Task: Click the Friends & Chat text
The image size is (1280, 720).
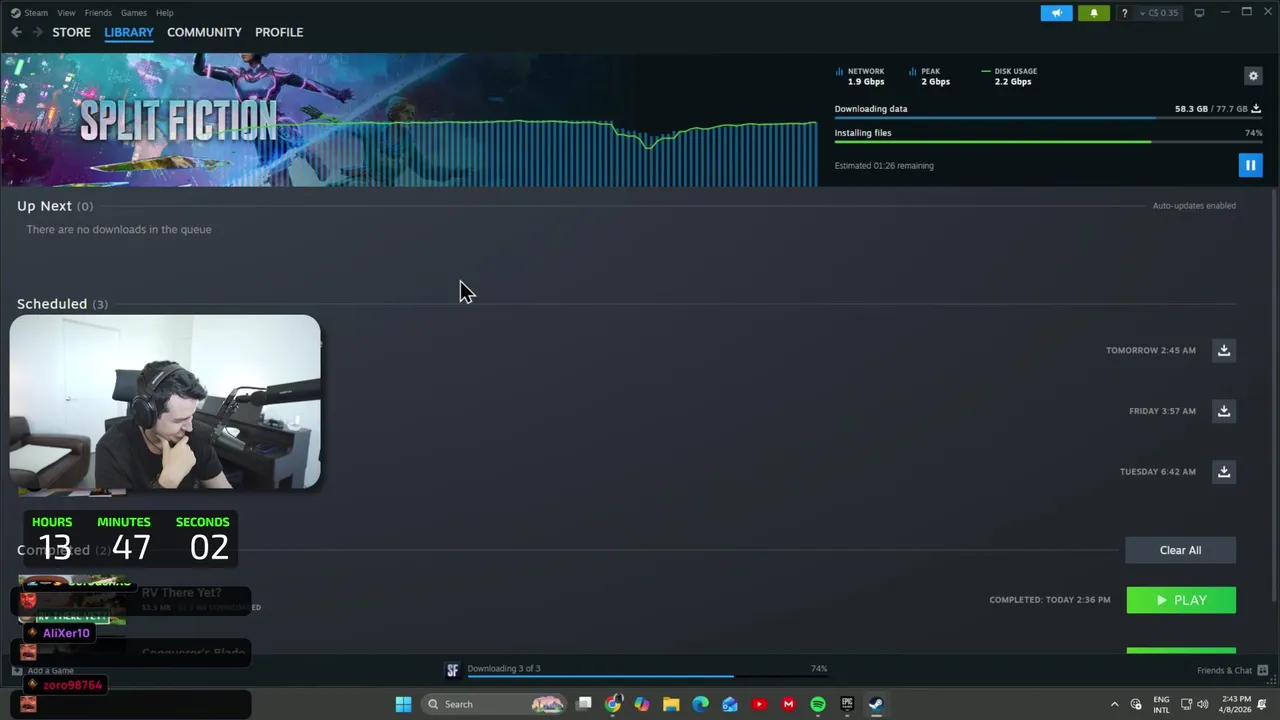Action: click(x=1224, y=670)
